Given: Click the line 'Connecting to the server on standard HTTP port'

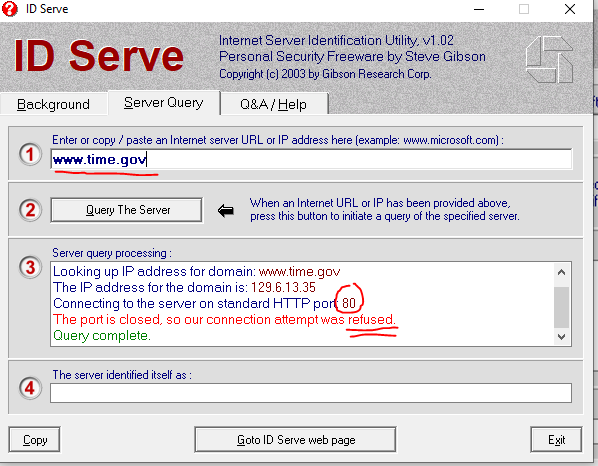Looking at the screenshot, I should (x=204, y=304).
